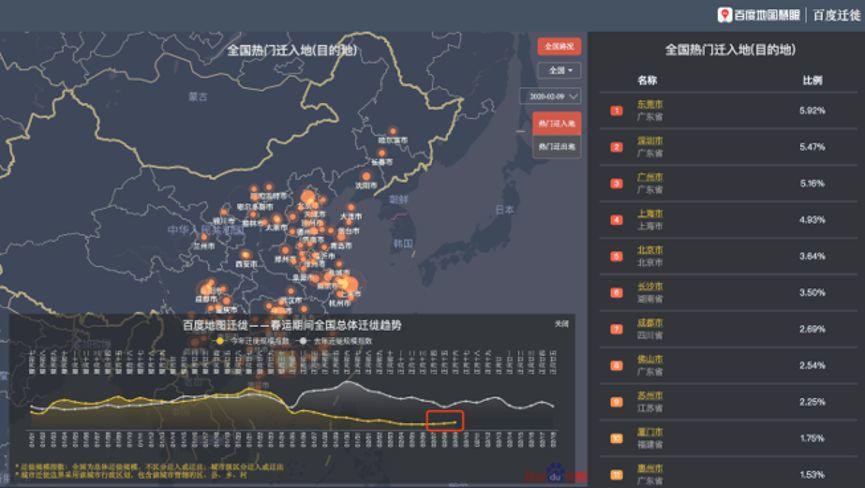Click rank badge 7 beside 成都市 in list

[616, 329]
